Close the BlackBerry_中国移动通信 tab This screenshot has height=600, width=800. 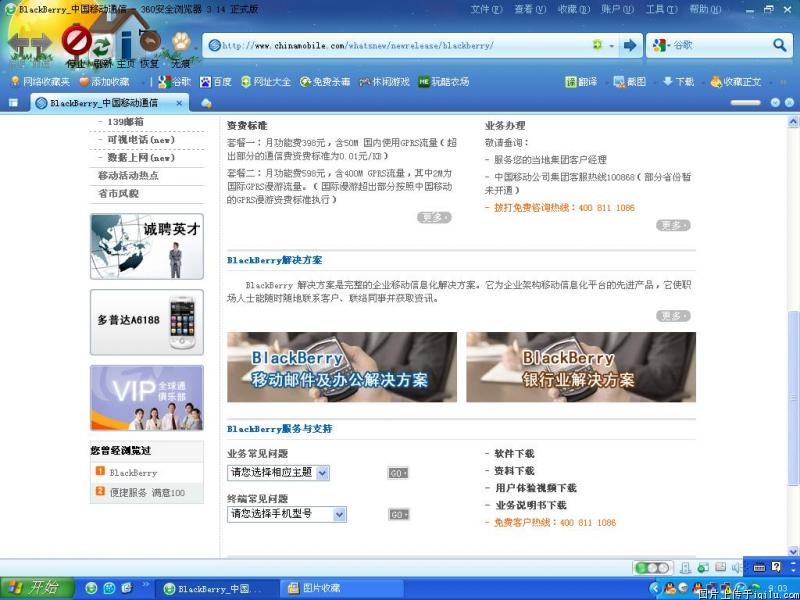(179, 103)
